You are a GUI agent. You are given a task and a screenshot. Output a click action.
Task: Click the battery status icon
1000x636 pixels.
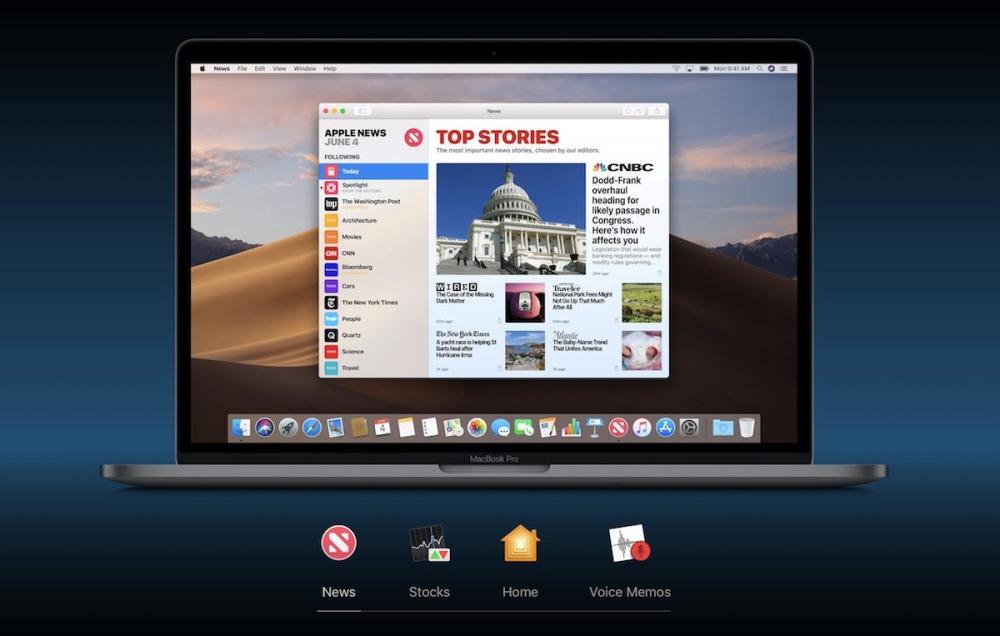[704, 68]
